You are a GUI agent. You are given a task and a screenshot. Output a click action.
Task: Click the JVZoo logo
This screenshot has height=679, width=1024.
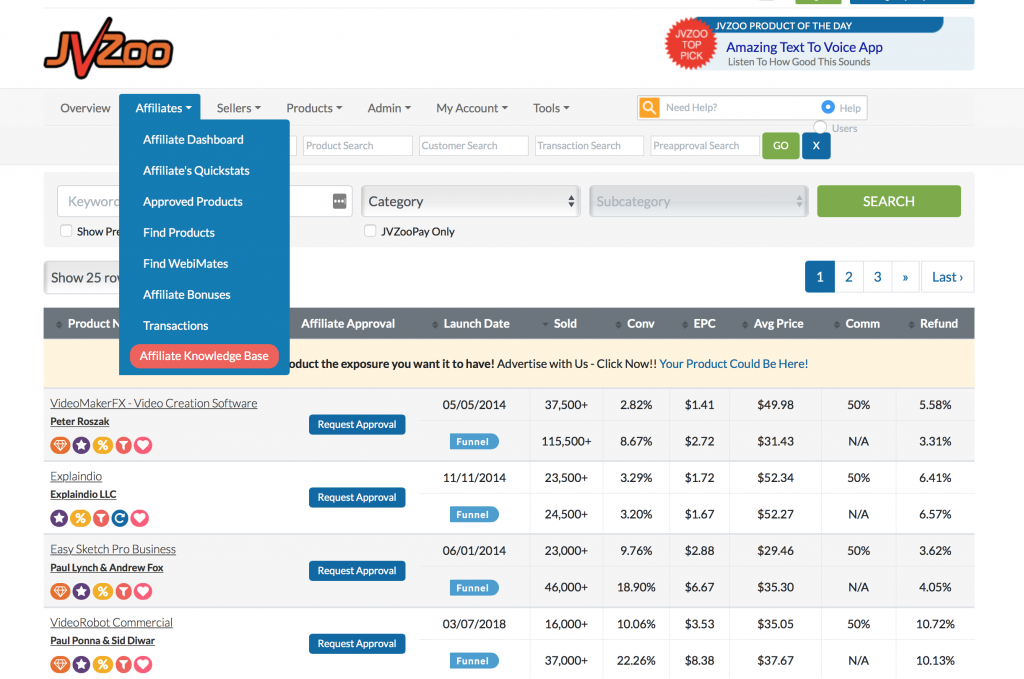(108, 44)
